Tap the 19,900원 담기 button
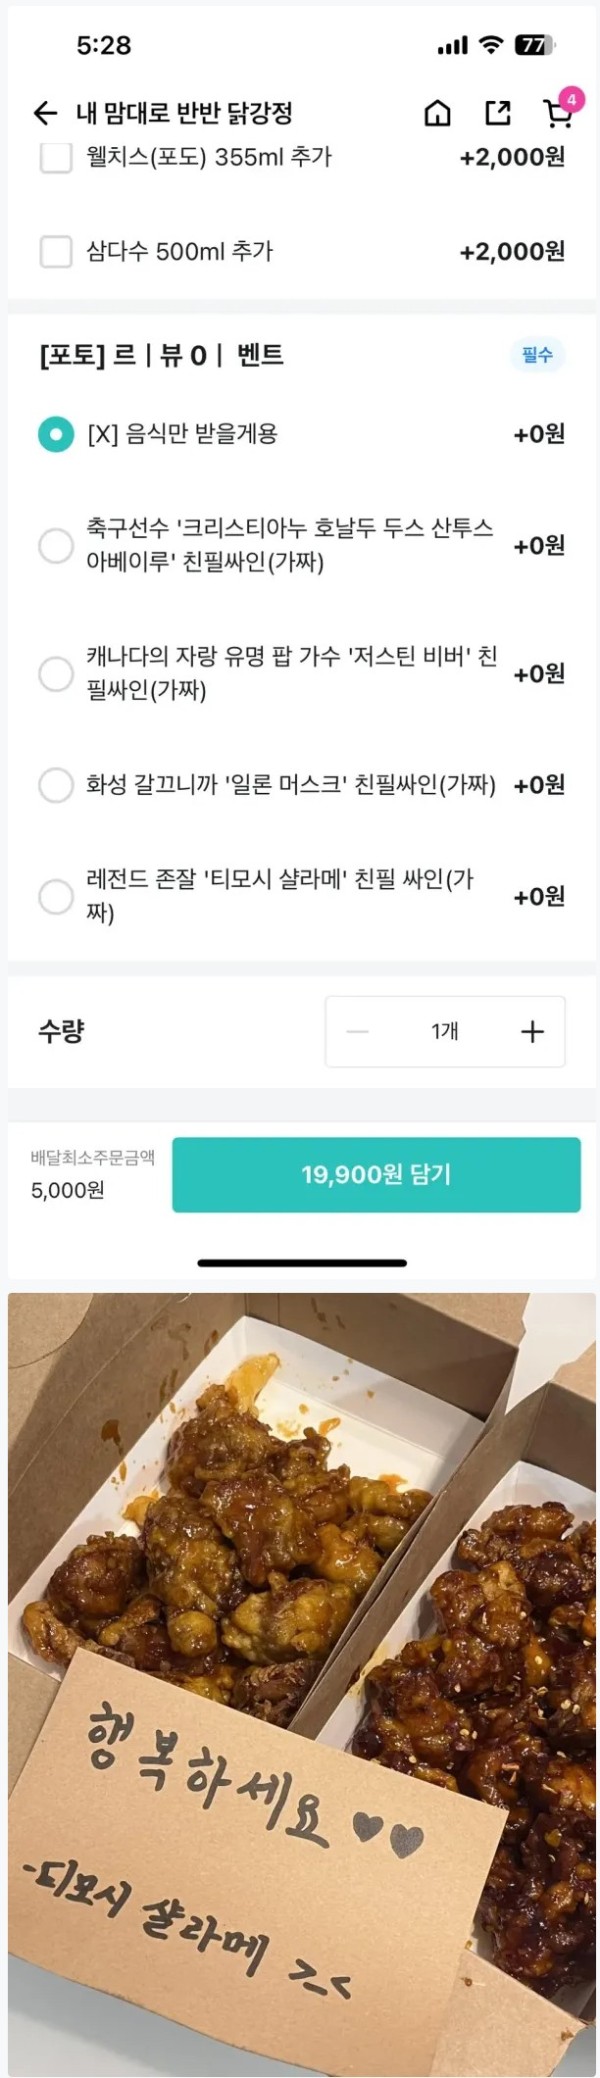The height and width of the screenshot is (2078, 600). coord(376,1174)
